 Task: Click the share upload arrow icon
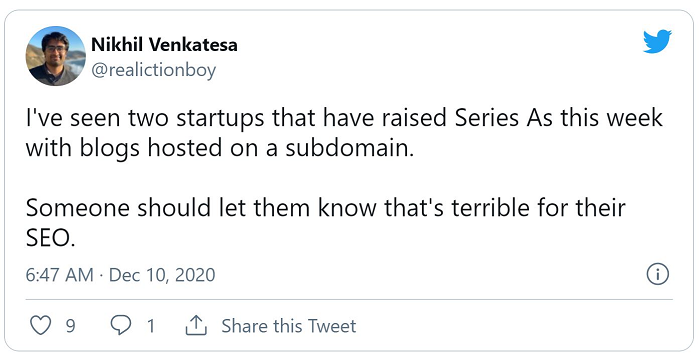196,326
